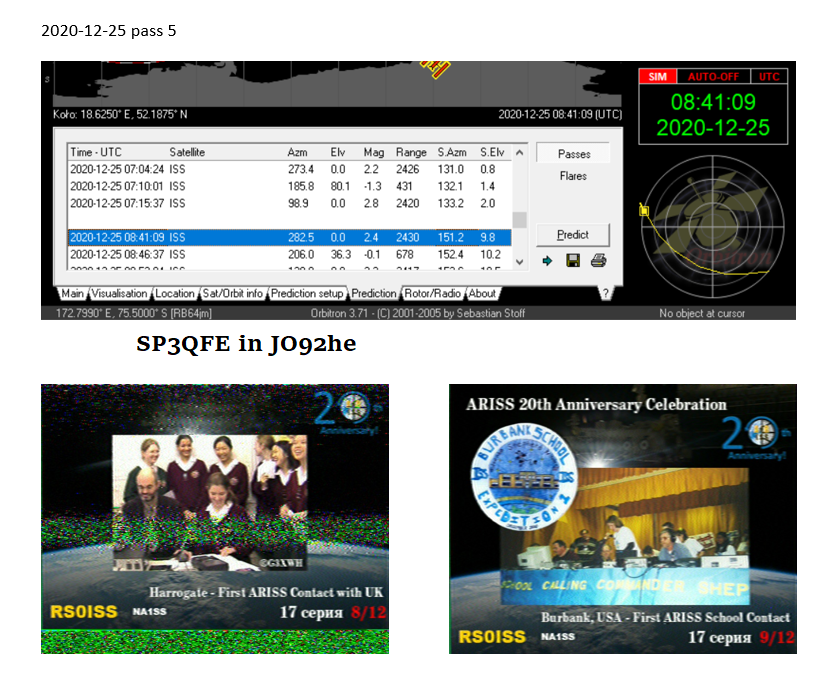Screen dimensions: 821x680
Task: Select the satellite marker on the radar plot
Action: (644, 211)
